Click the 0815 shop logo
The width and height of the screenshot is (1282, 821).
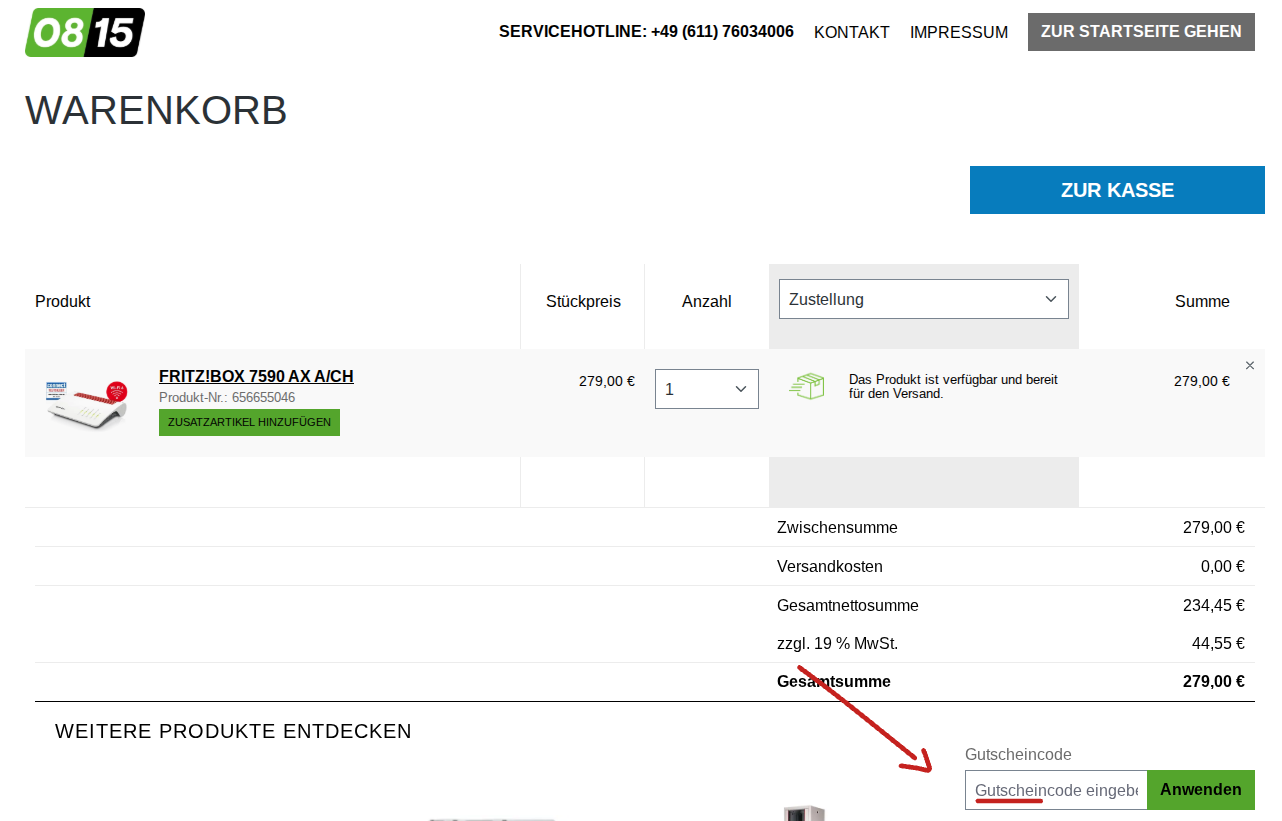[x=85, y=32]
